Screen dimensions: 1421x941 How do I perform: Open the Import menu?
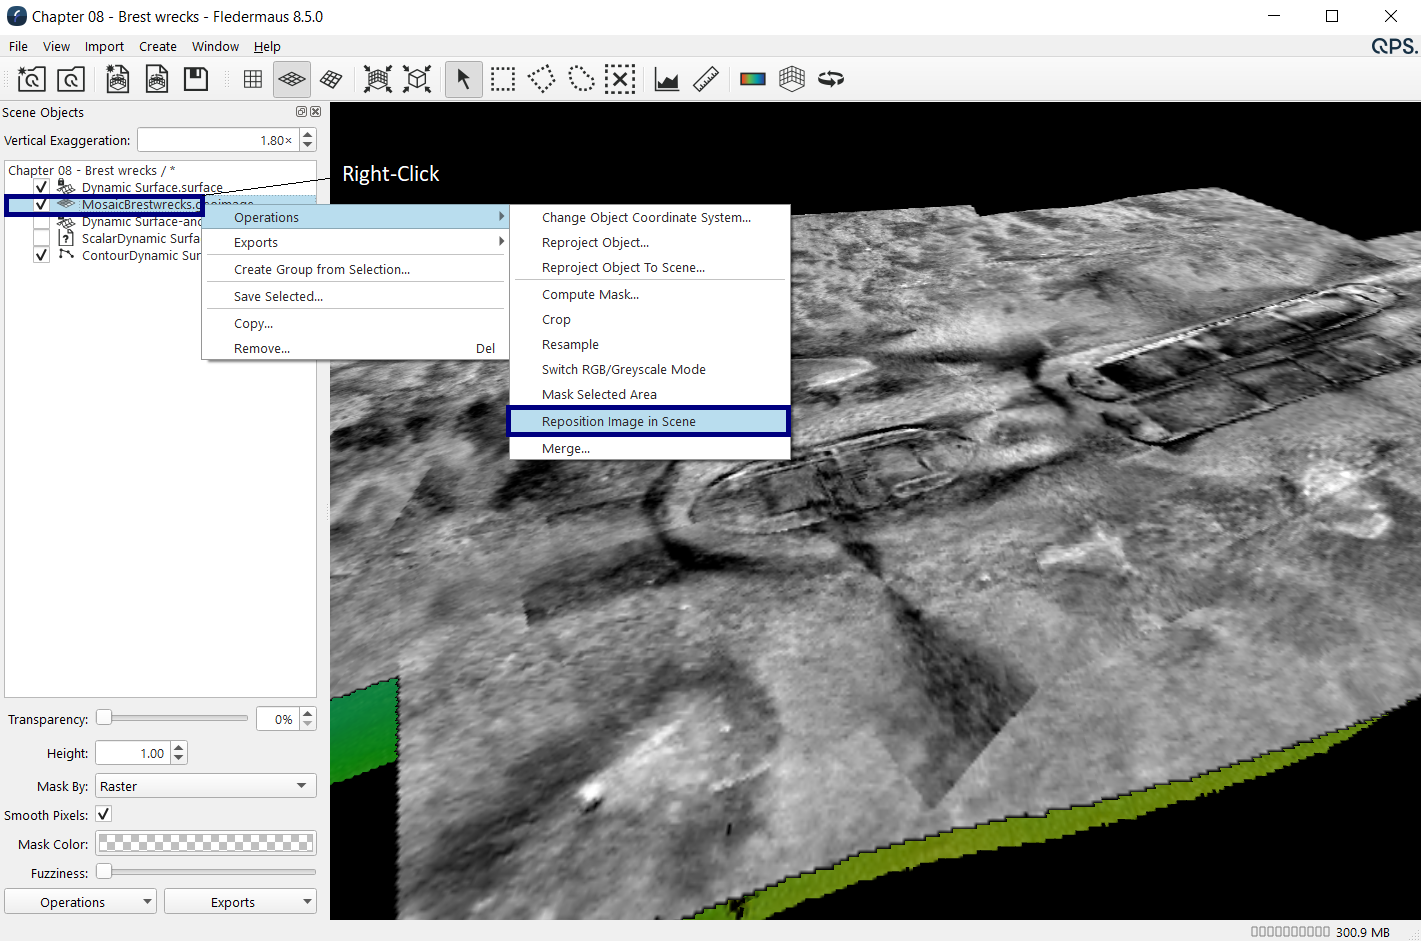click(104, 46)
